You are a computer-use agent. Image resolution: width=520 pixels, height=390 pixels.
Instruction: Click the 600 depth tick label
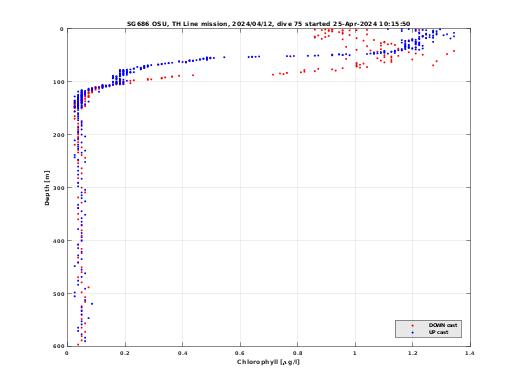tap(58, 346)
